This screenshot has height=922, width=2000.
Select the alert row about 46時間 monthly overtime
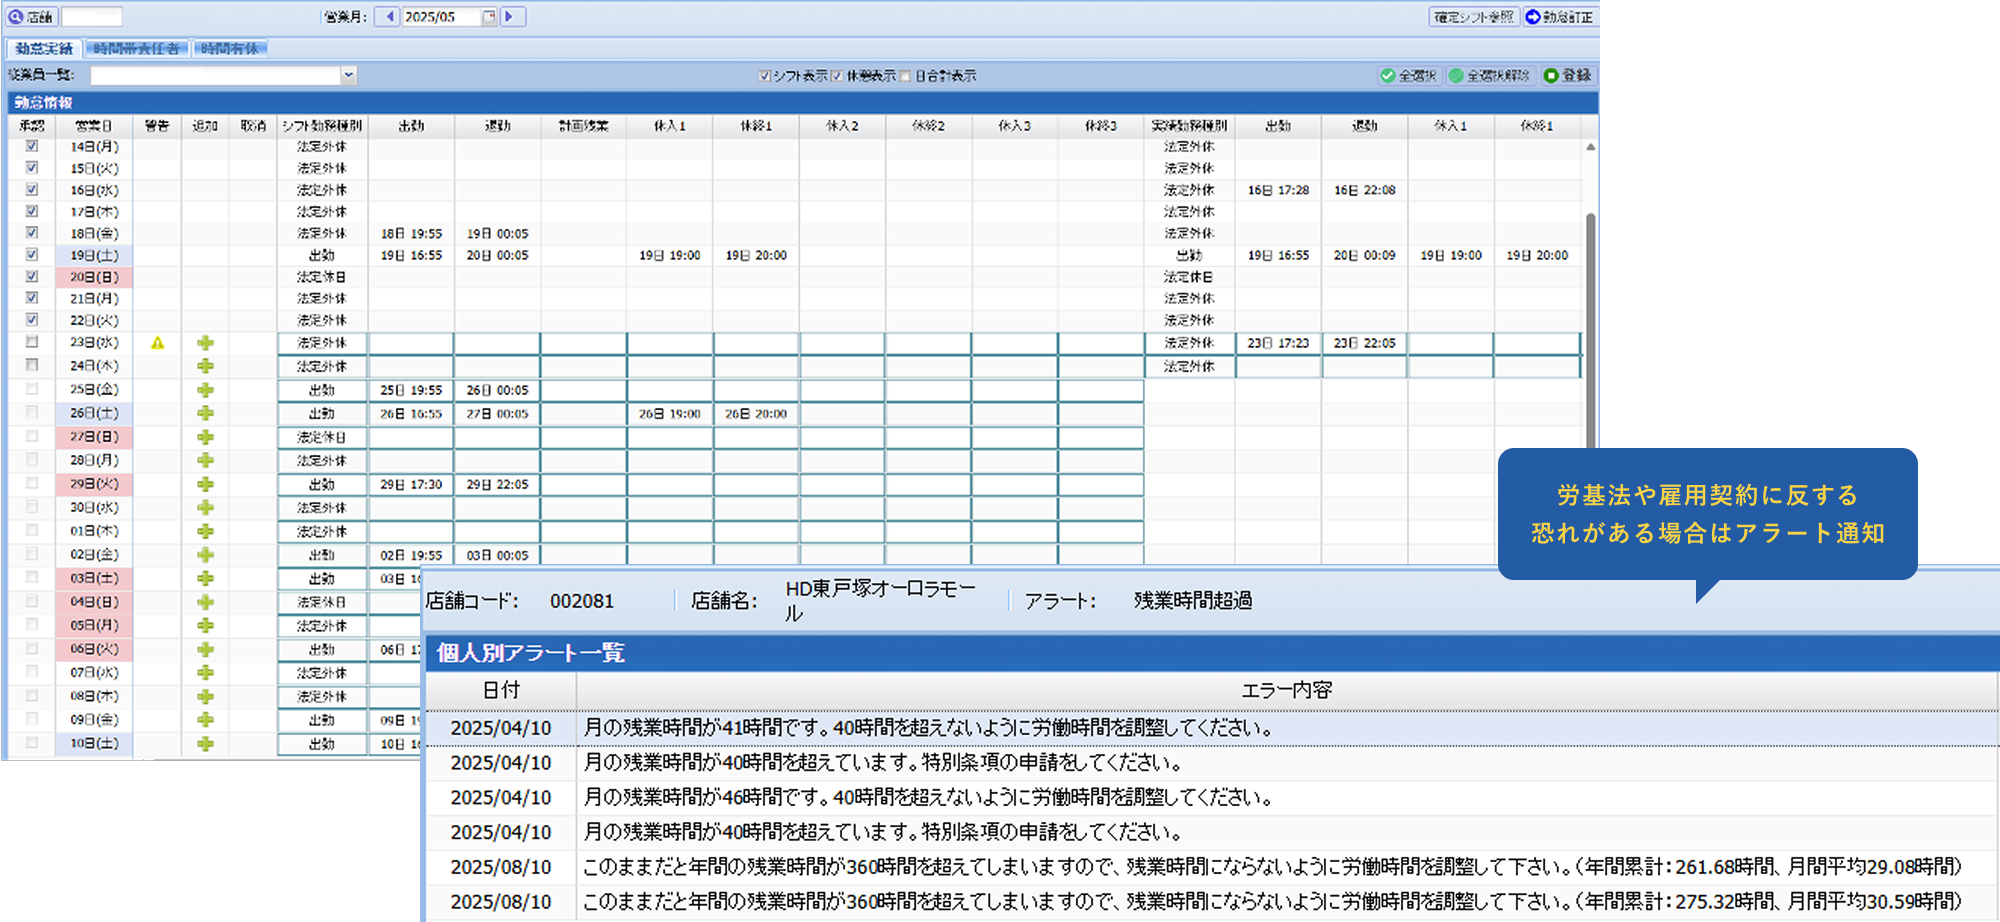1212,797
